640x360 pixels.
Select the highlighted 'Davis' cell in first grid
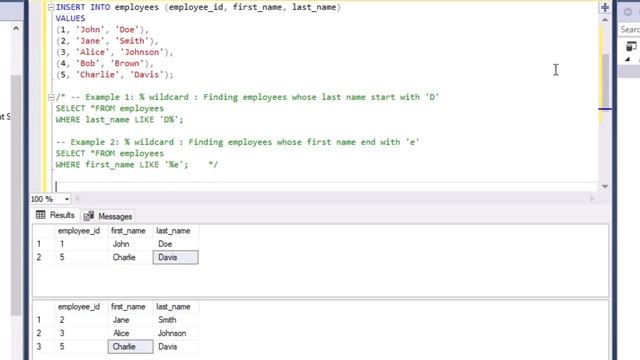176,258
